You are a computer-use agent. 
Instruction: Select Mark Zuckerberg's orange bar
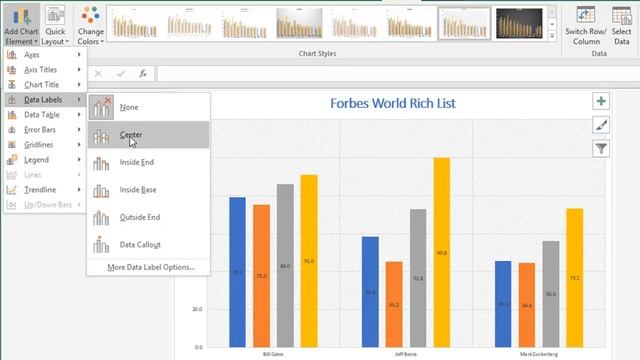point(527,305)
